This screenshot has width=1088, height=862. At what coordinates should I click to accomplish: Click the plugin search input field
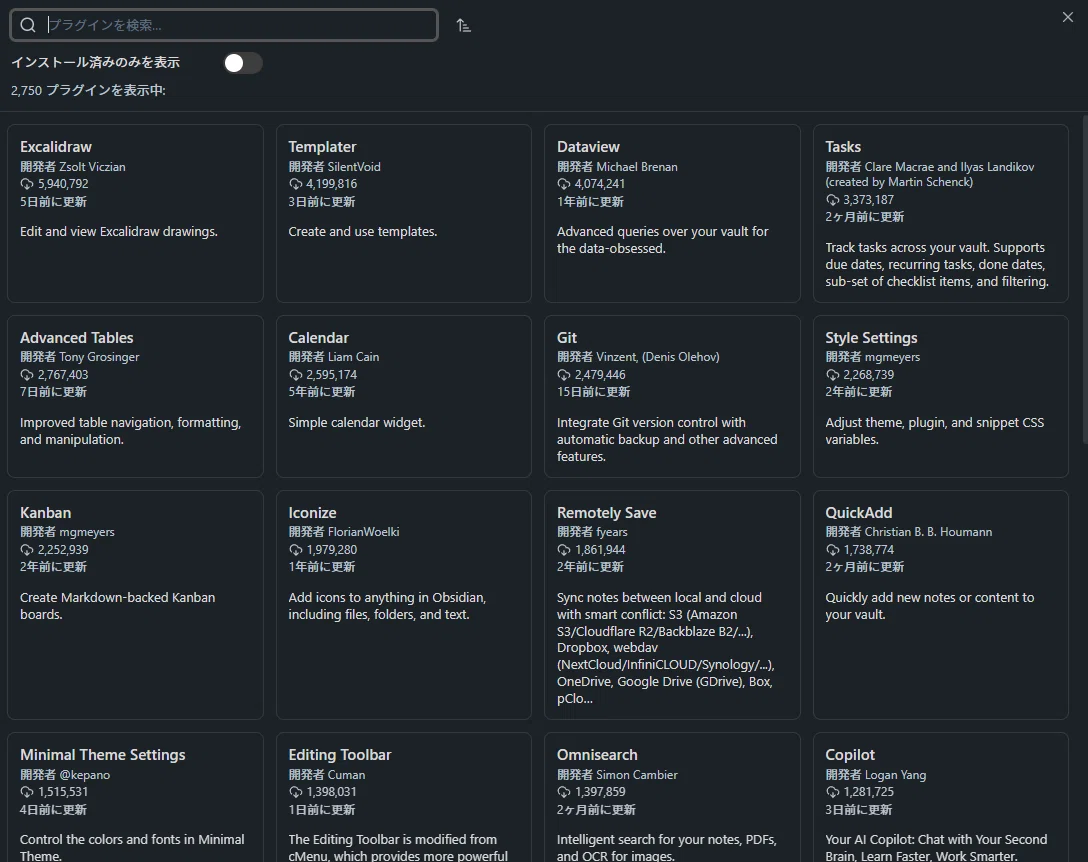(x=223, y=25)
